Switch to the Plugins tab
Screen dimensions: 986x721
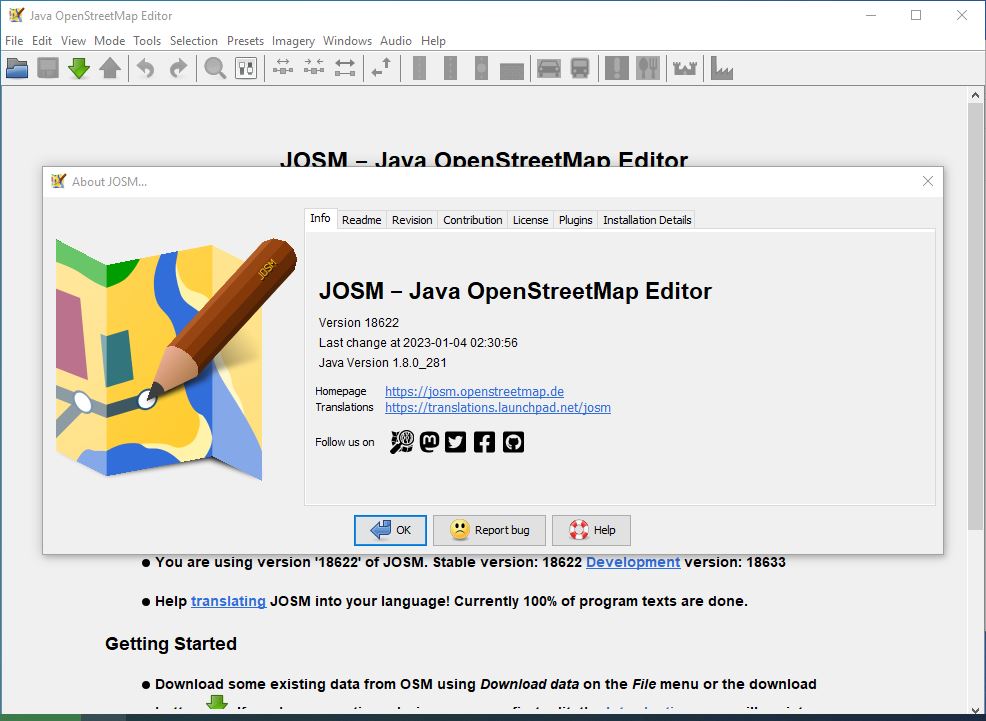tap(575, 220)
